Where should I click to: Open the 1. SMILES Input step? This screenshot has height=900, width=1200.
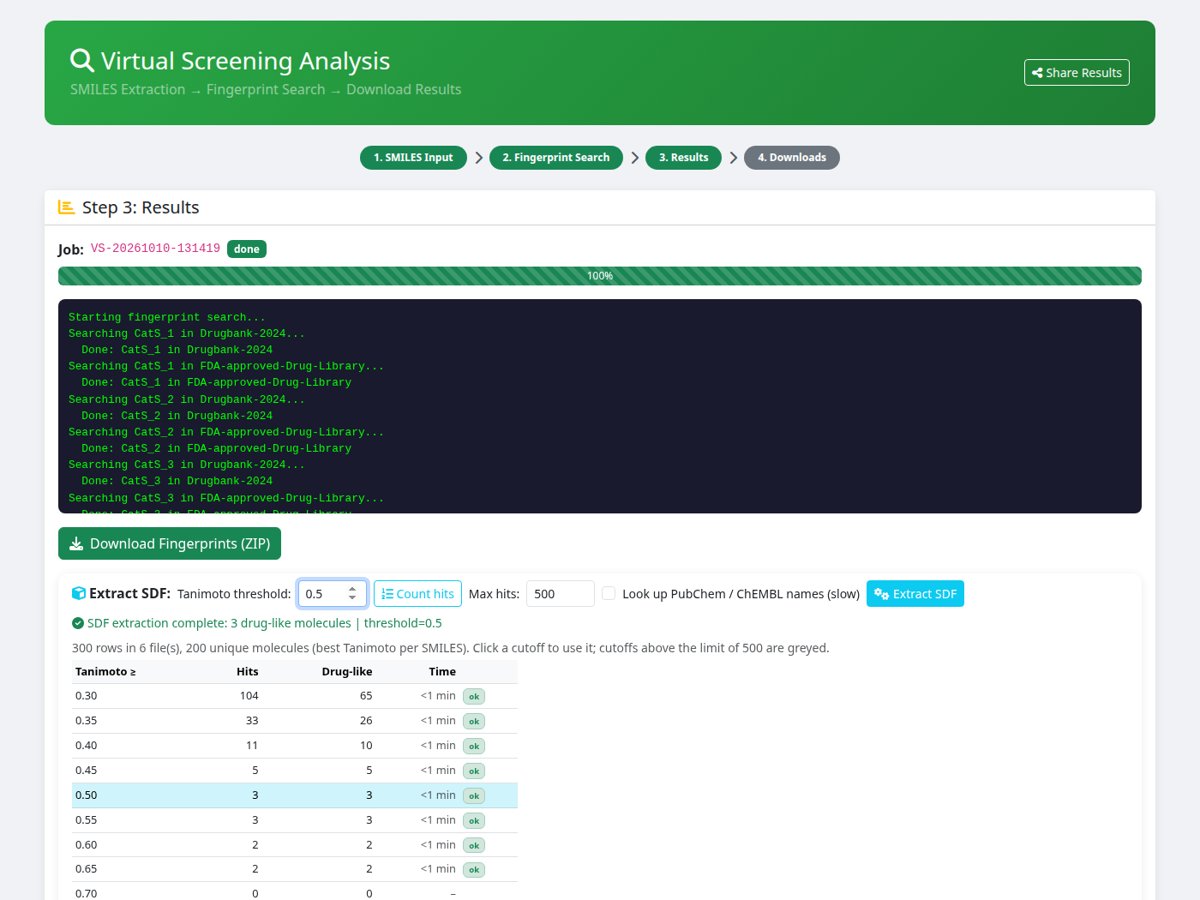(413, 158)
